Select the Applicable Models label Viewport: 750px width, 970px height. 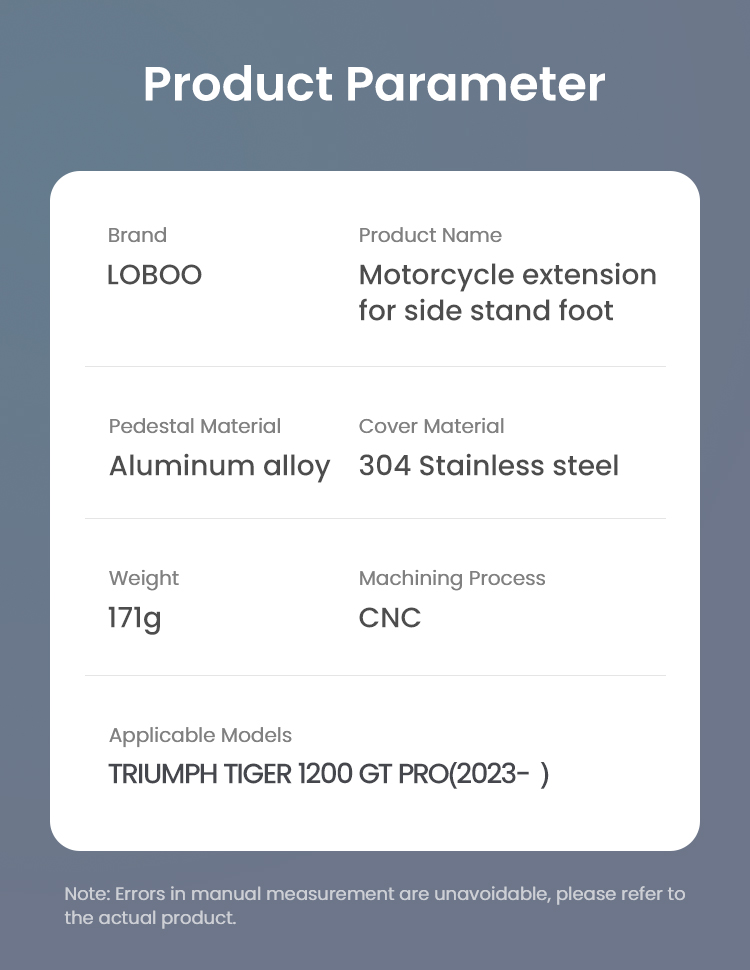(200, 736)
